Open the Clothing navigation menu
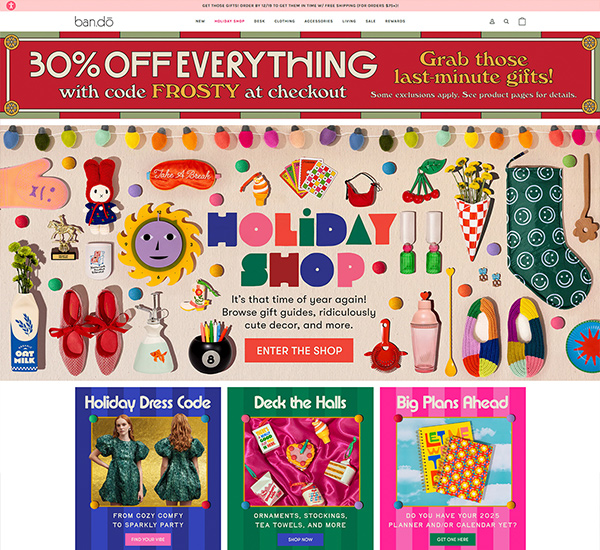The image size is (600, 550). click(284, 21)
